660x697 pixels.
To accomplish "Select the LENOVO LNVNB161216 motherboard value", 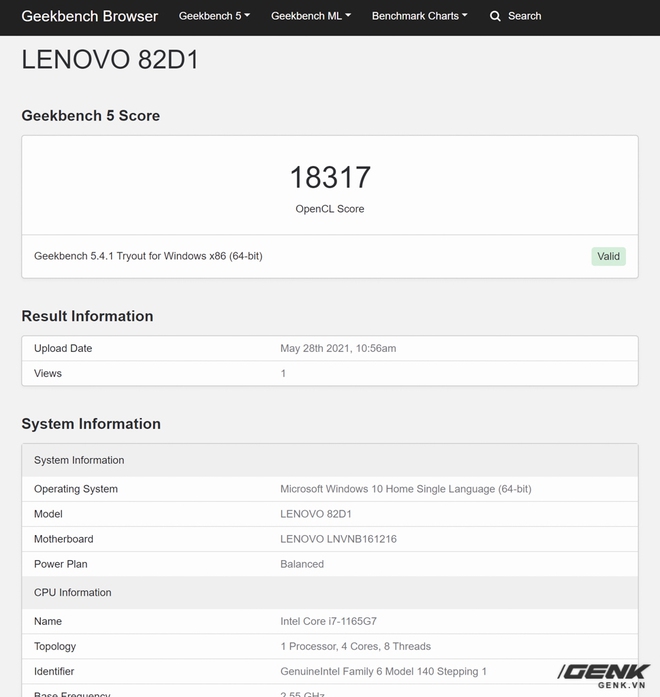I will [x=338, y=539].
